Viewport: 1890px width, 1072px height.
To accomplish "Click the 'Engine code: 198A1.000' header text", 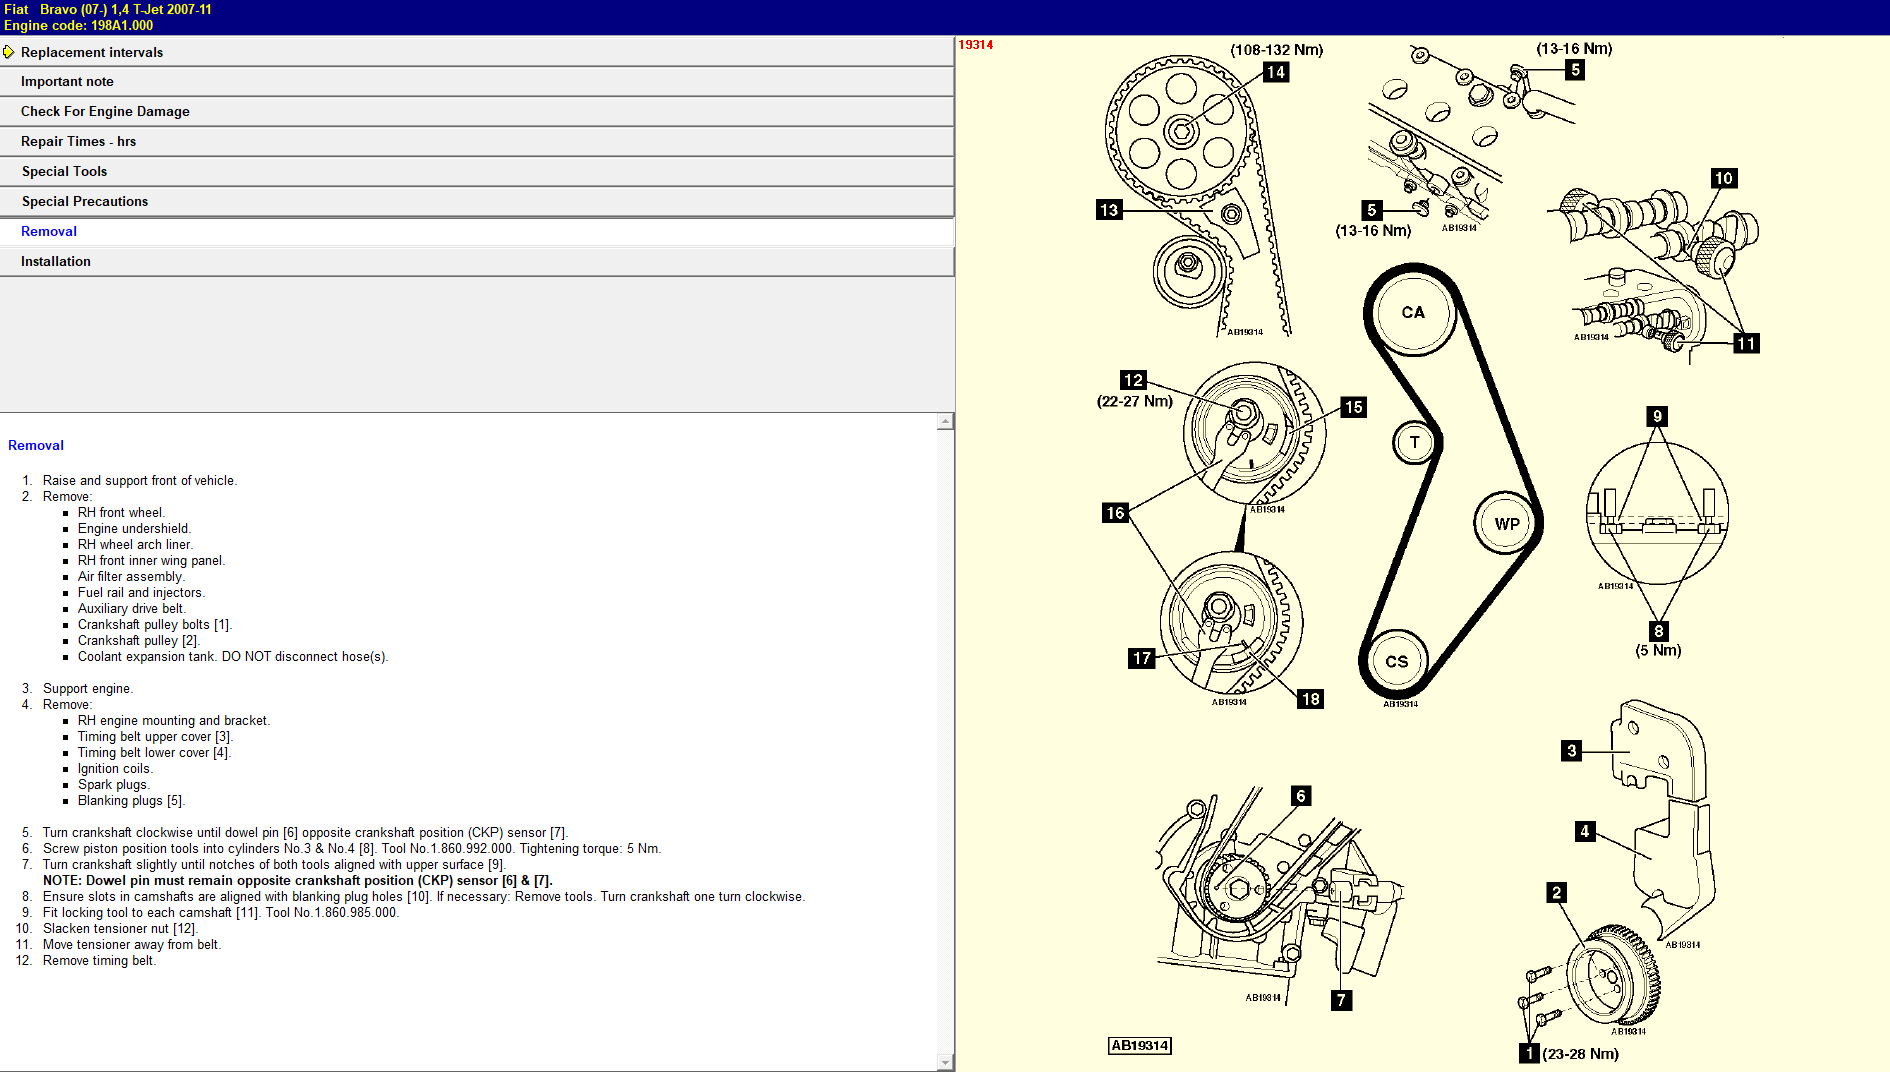I will pyautogui.click(x=79, y=26).
